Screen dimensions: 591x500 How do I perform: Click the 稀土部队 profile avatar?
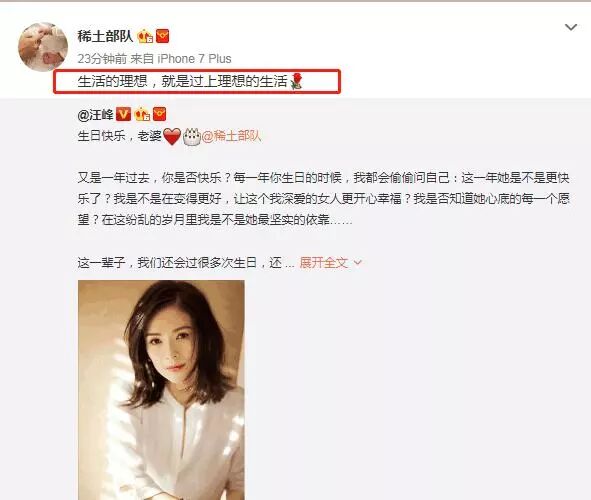click(x=43, y=47)
